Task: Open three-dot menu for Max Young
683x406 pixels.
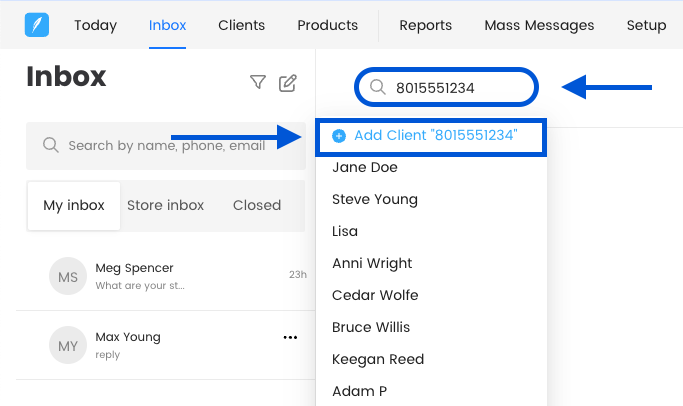Action: coord(290,337)
